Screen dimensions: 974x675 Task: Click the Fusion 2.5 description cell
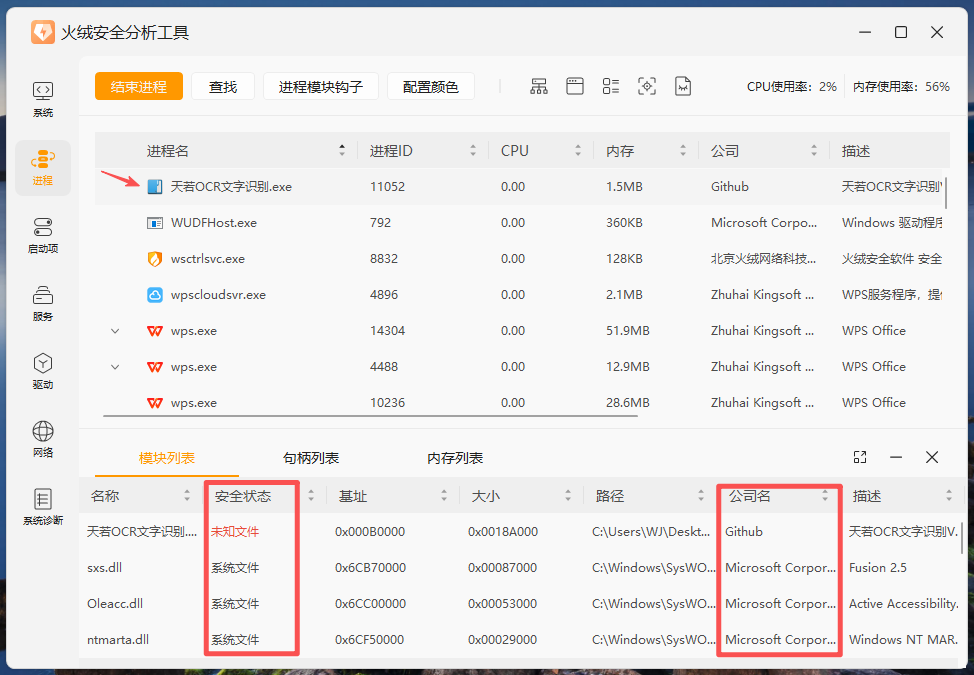[878, 568]
